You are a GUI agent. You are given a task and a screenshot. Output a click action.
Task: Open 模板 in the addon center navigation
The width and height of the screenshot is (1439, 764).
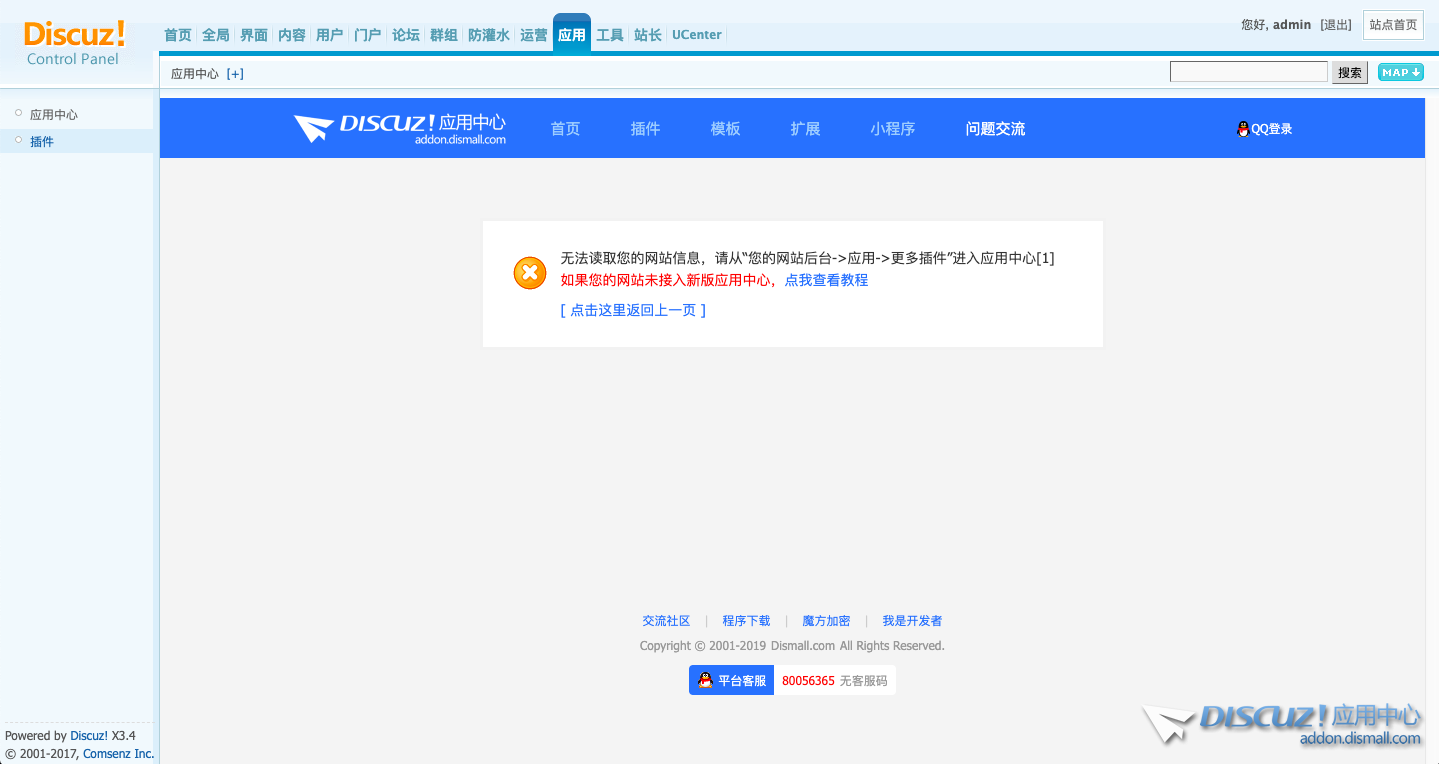[725, 129]
